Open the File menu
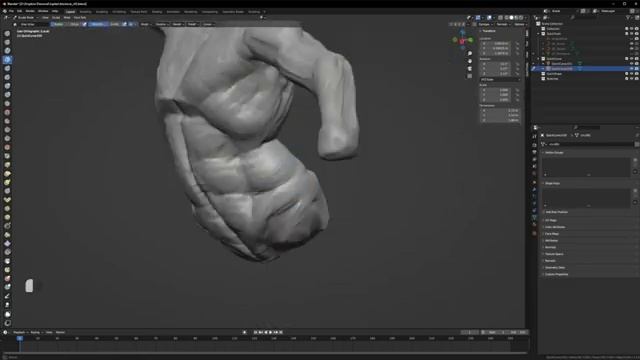The width and height of the screenshot is (640, 360). coord(11,11)
